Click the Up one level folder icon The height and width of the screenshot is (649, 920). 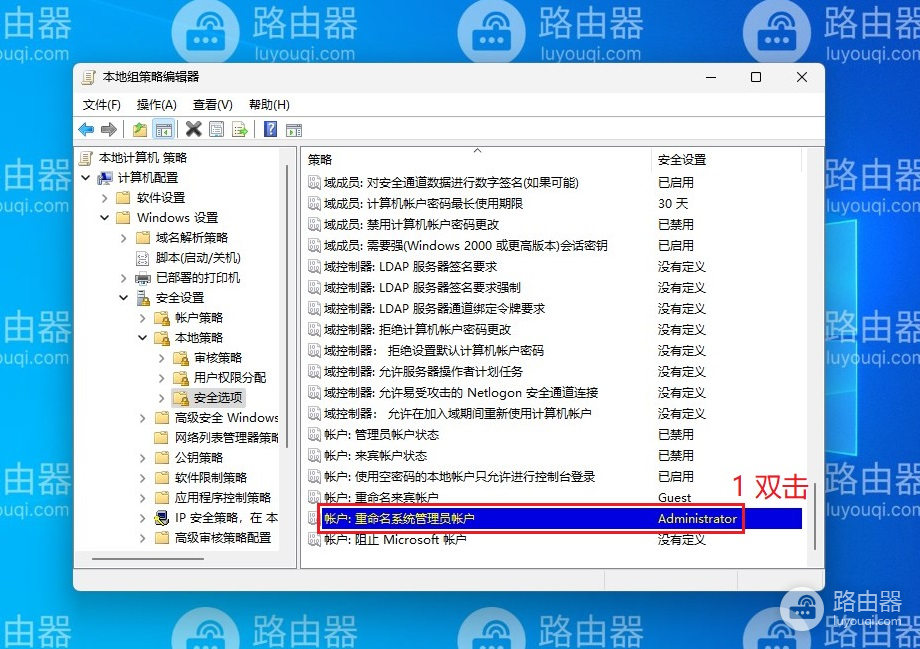[x=140, y=129]
